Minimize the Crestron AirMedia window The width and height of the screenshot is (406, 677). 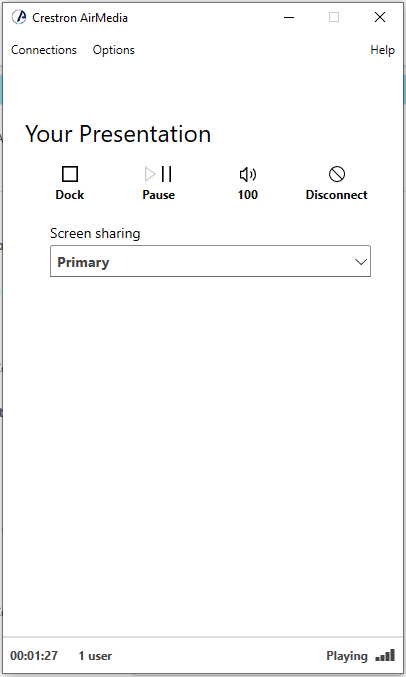click(x=289, y=17)
